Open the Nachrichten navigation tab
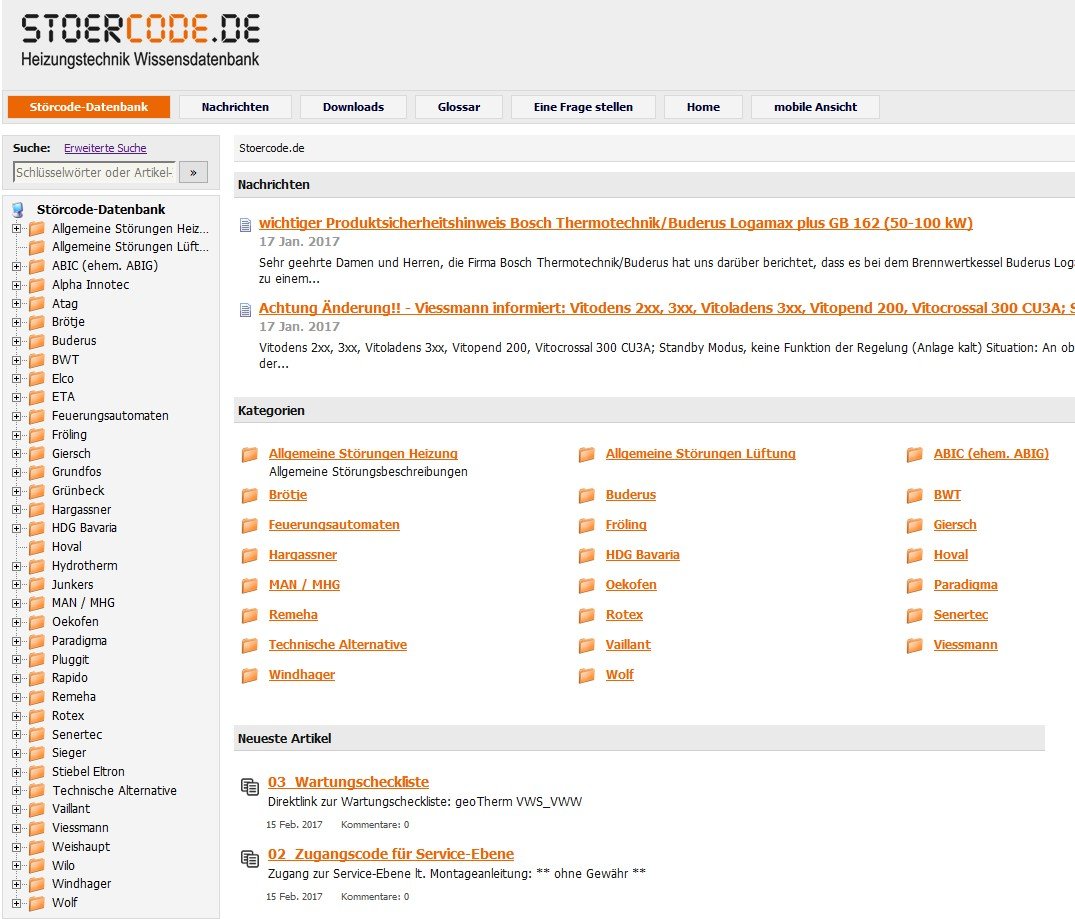The image size is (1075, 919). click(x=235, y=107)
